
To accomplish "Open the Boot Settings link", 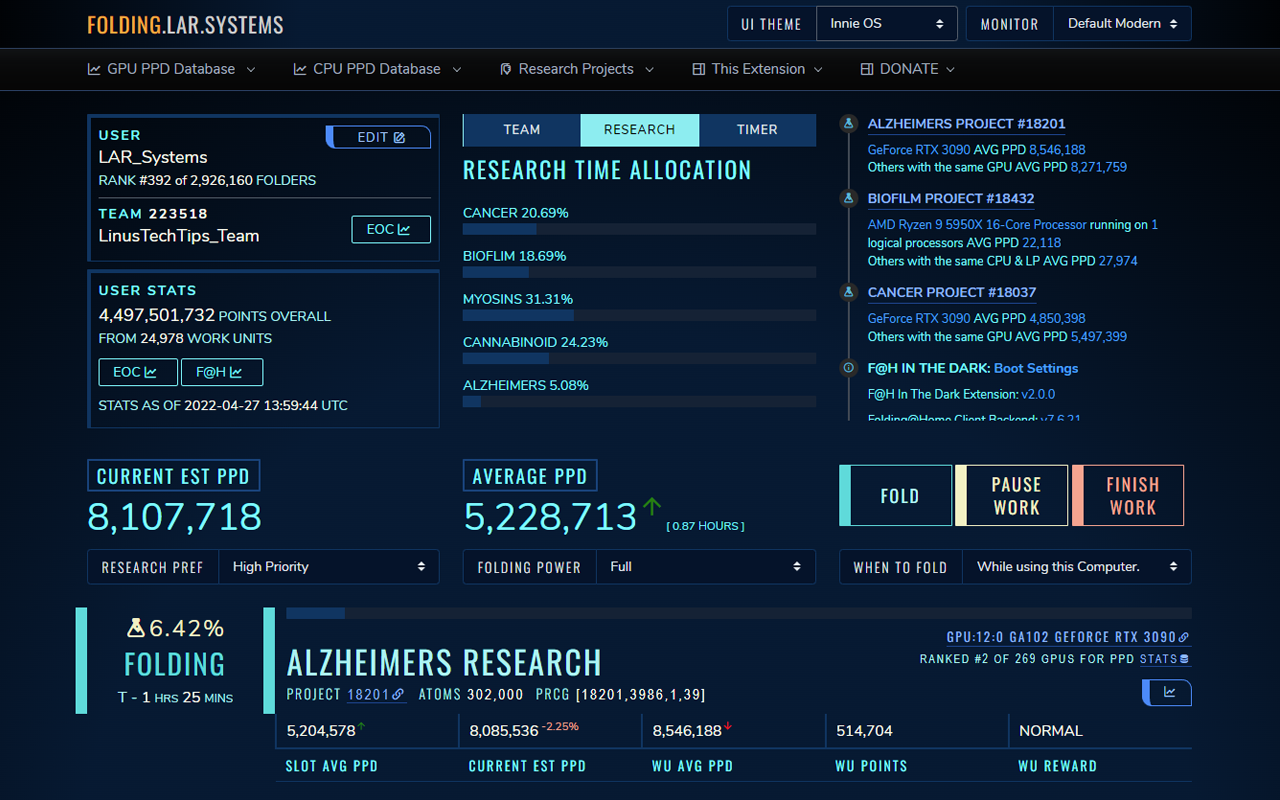I will pyautogui.click(x=1035, y=368).
